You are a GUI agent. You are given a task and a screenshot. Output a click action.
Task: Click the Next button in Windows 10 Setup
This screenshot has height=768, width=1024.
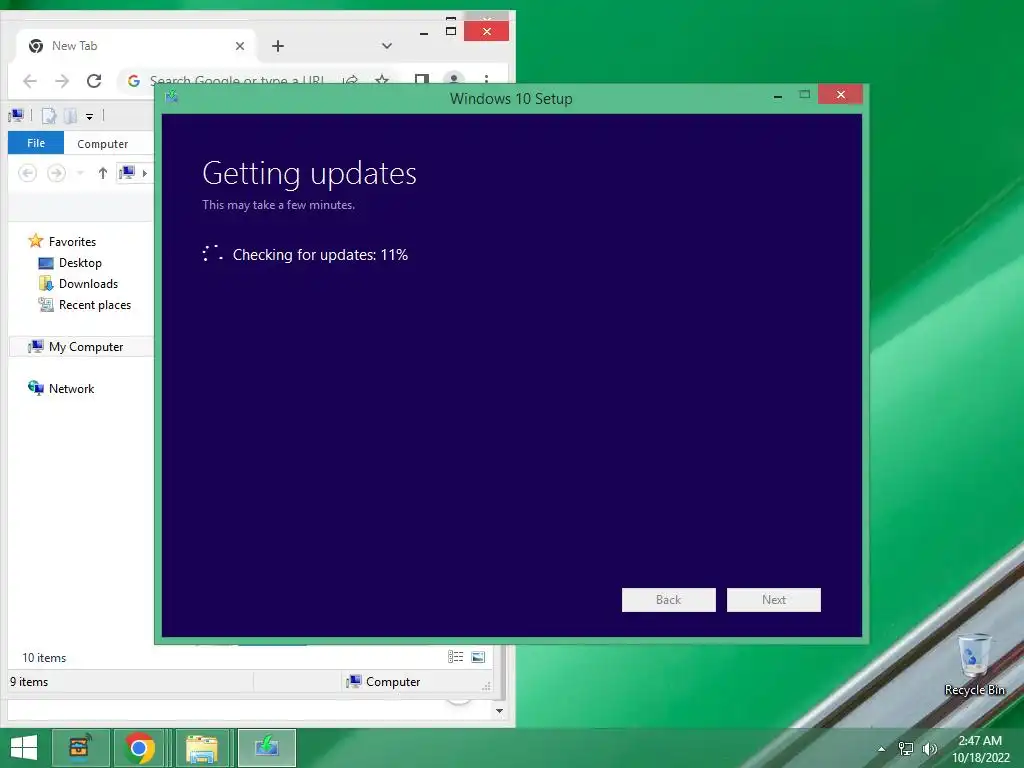pyautogui.click(x=773, y=600)
